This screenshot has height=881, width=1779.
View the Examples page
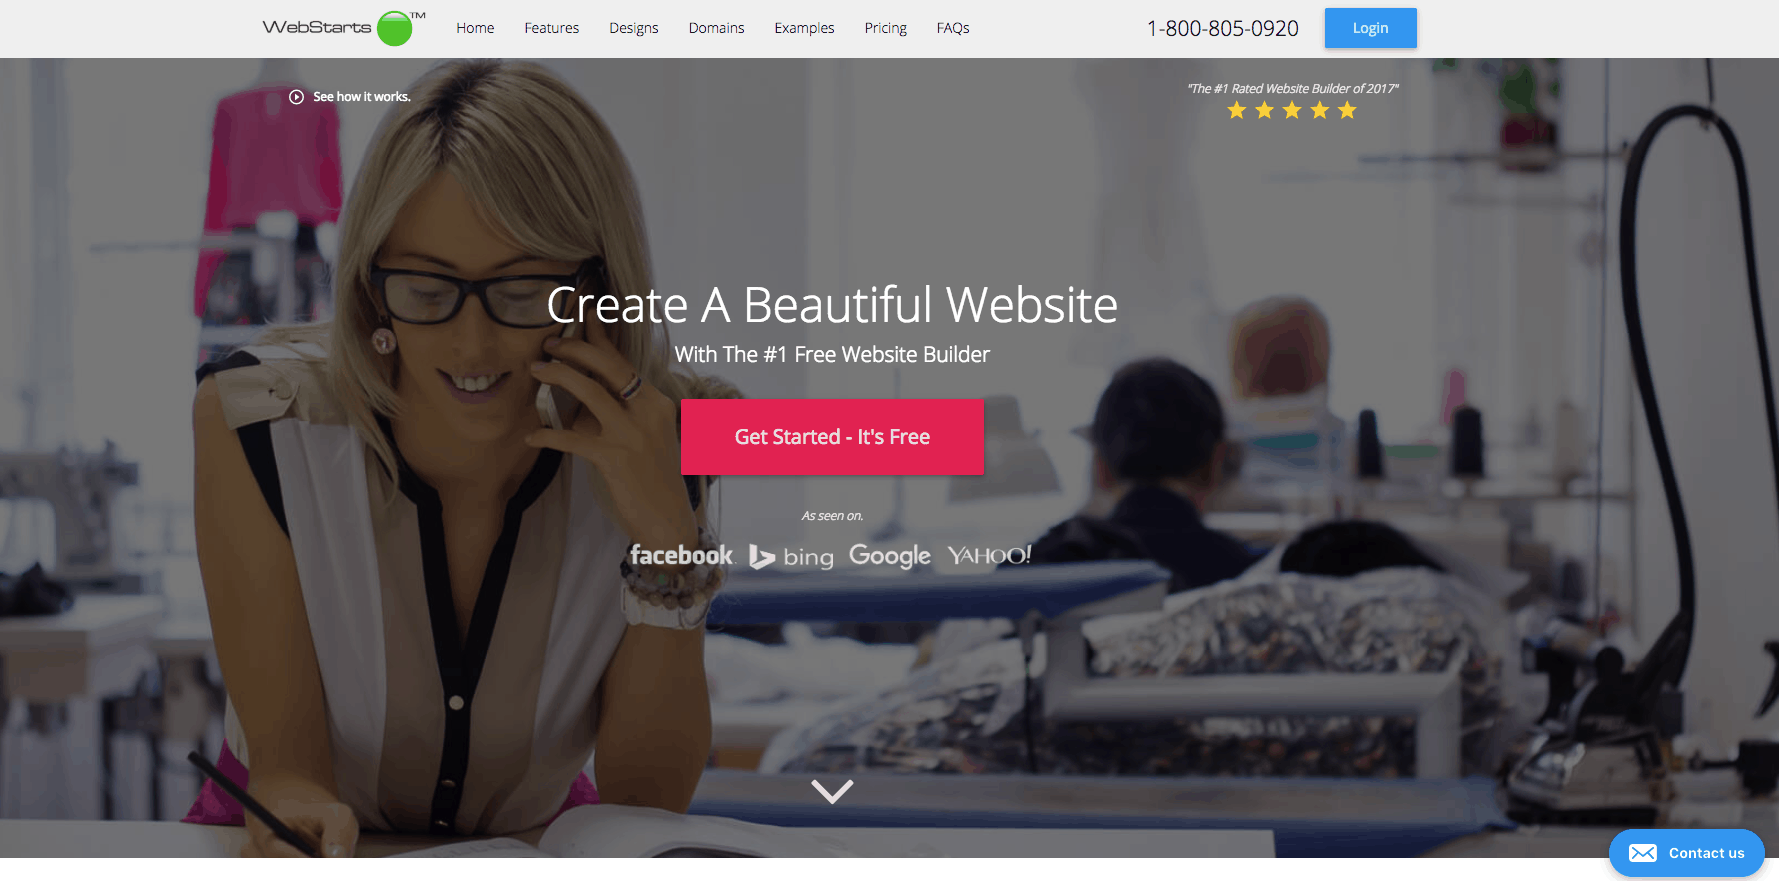click(x=804, y=28)
